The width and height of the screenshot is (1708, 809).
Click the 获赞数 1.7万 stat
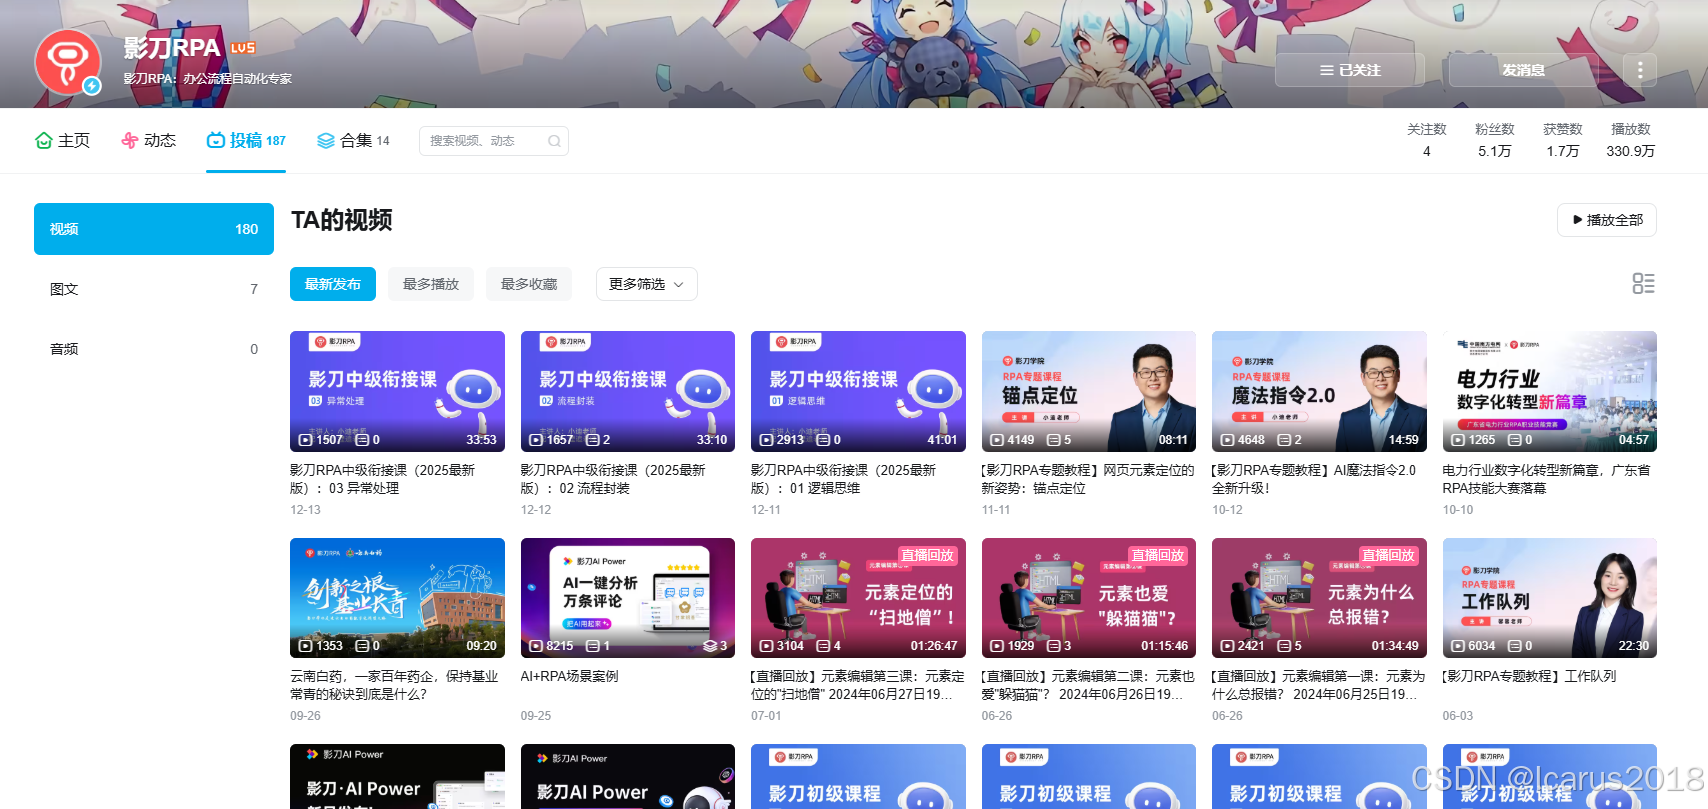tap(1563, 140)
